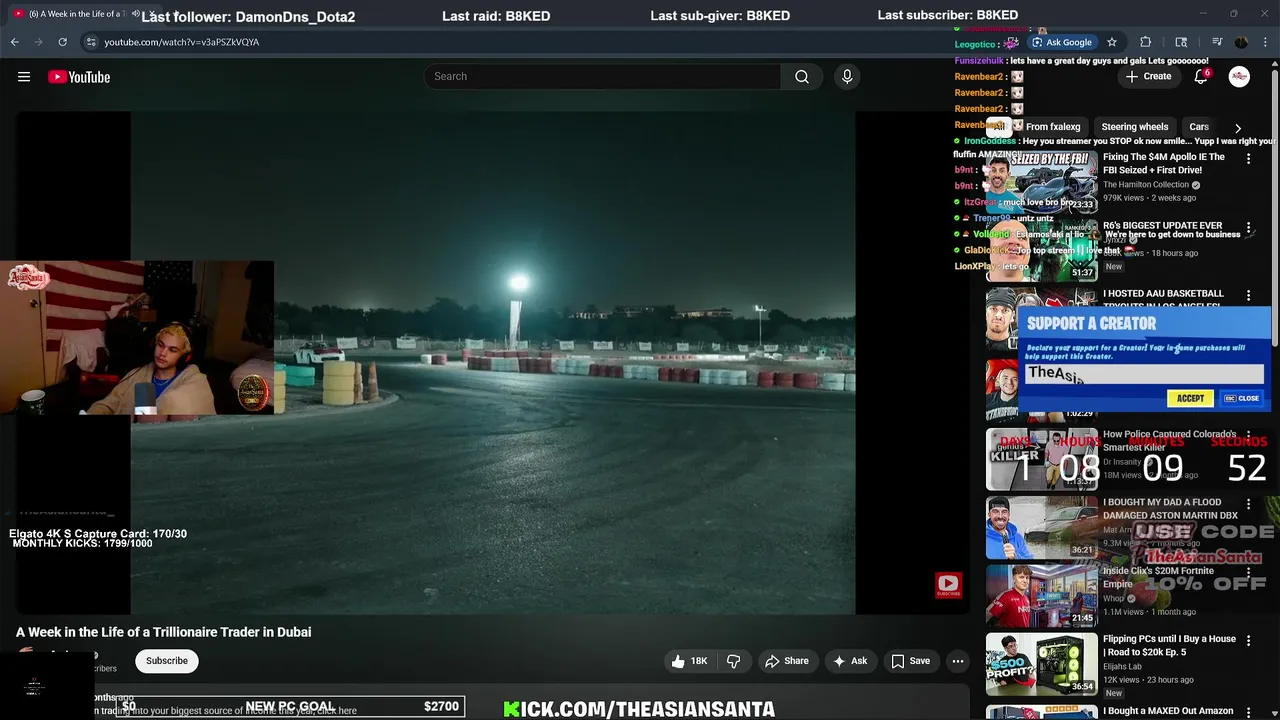Share the video
This screenshot has width=1280, height=720.
pyautogui.click(x=786, y=661)
